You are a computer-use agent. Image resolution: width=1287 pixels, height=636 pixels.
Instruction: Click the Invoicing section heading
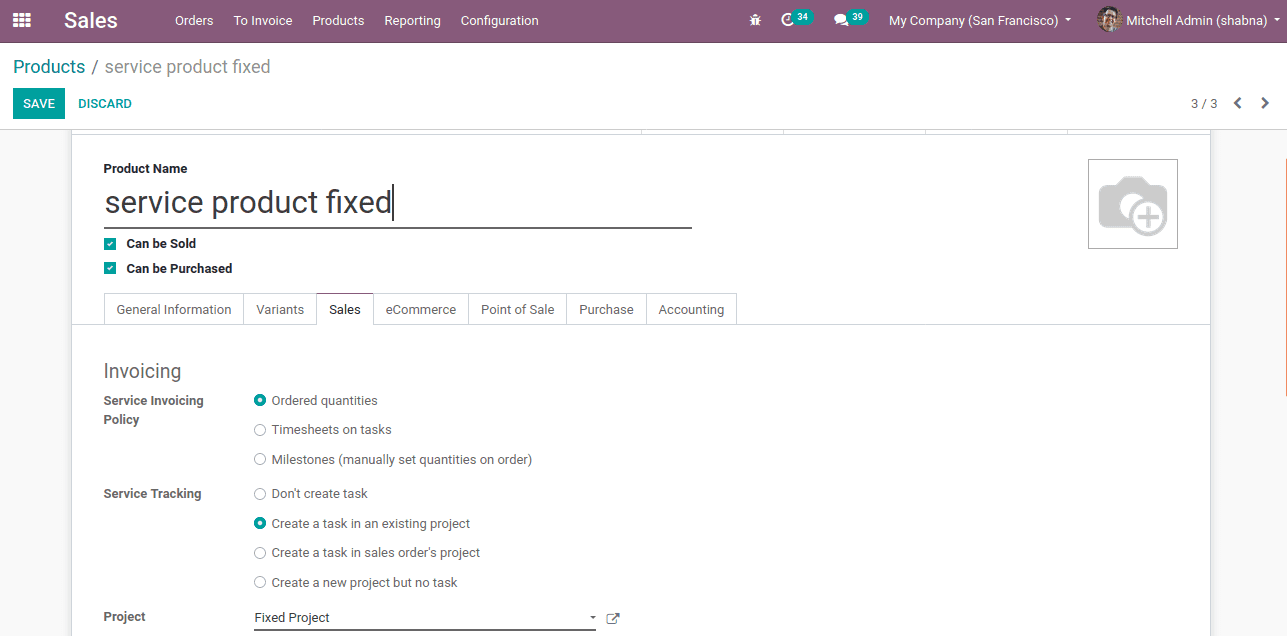click(143, 371)
